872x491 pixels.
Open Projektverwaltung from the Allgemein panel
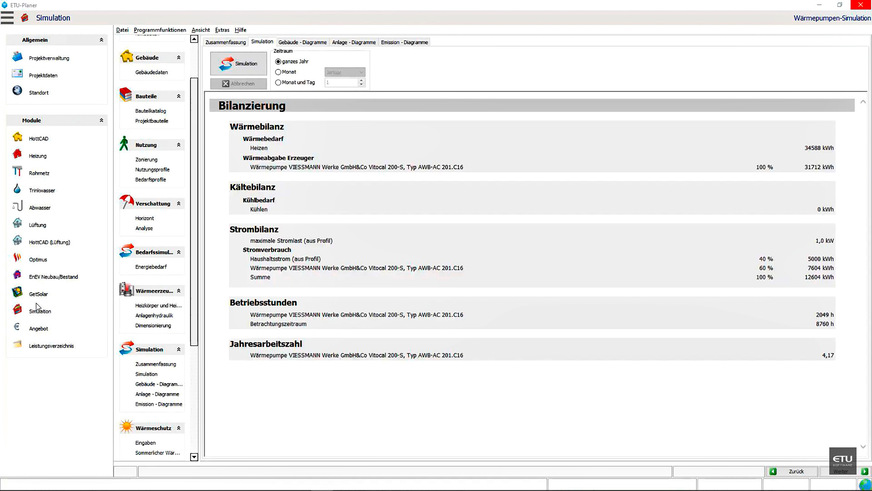tap(49, 58)
